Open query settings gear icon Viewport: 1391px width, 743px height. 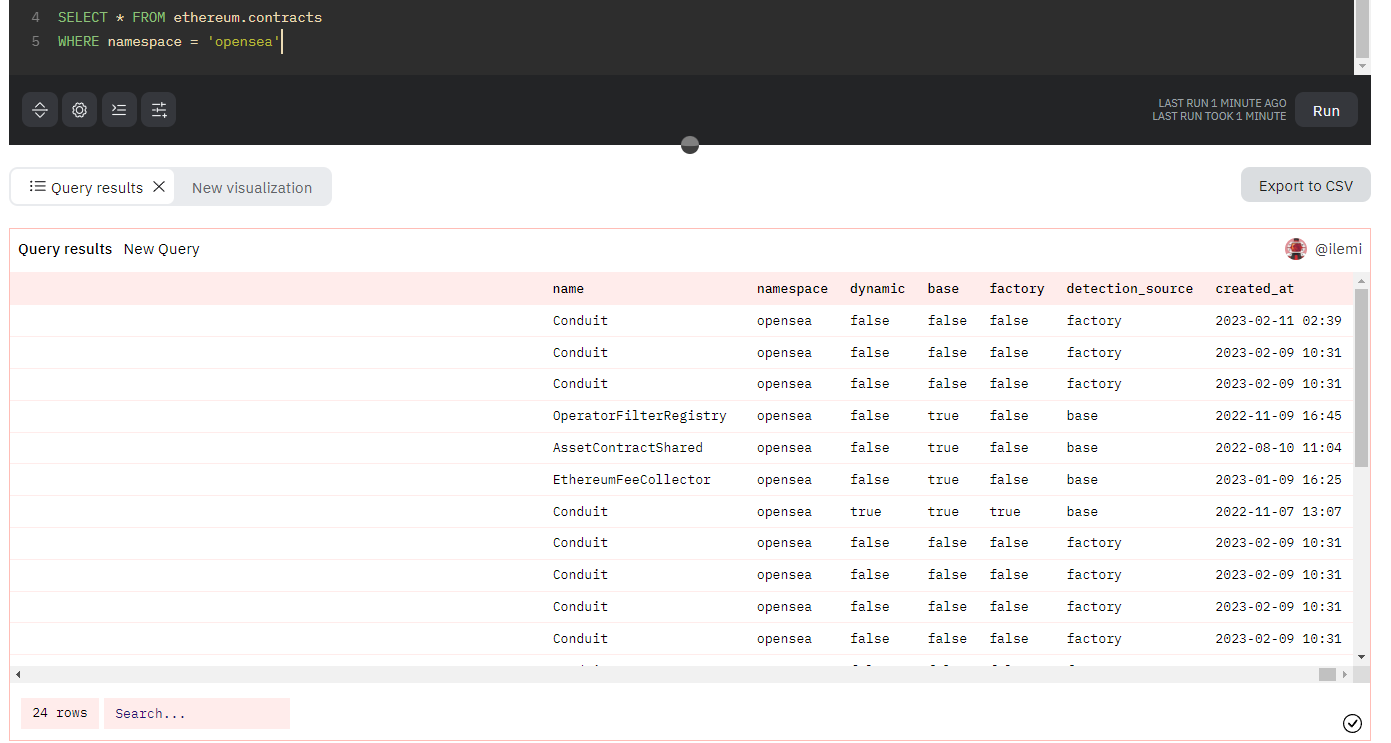click(80, 110)
